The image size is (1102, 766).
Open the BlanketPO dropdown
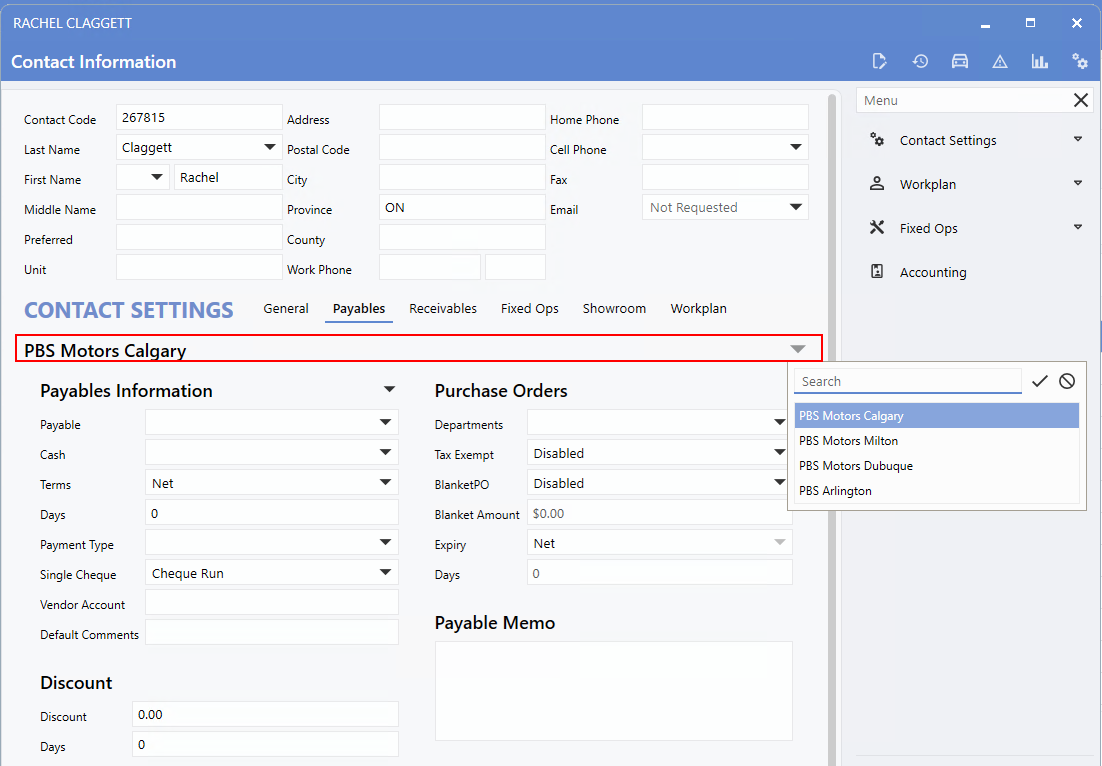(x=779, y=483)
